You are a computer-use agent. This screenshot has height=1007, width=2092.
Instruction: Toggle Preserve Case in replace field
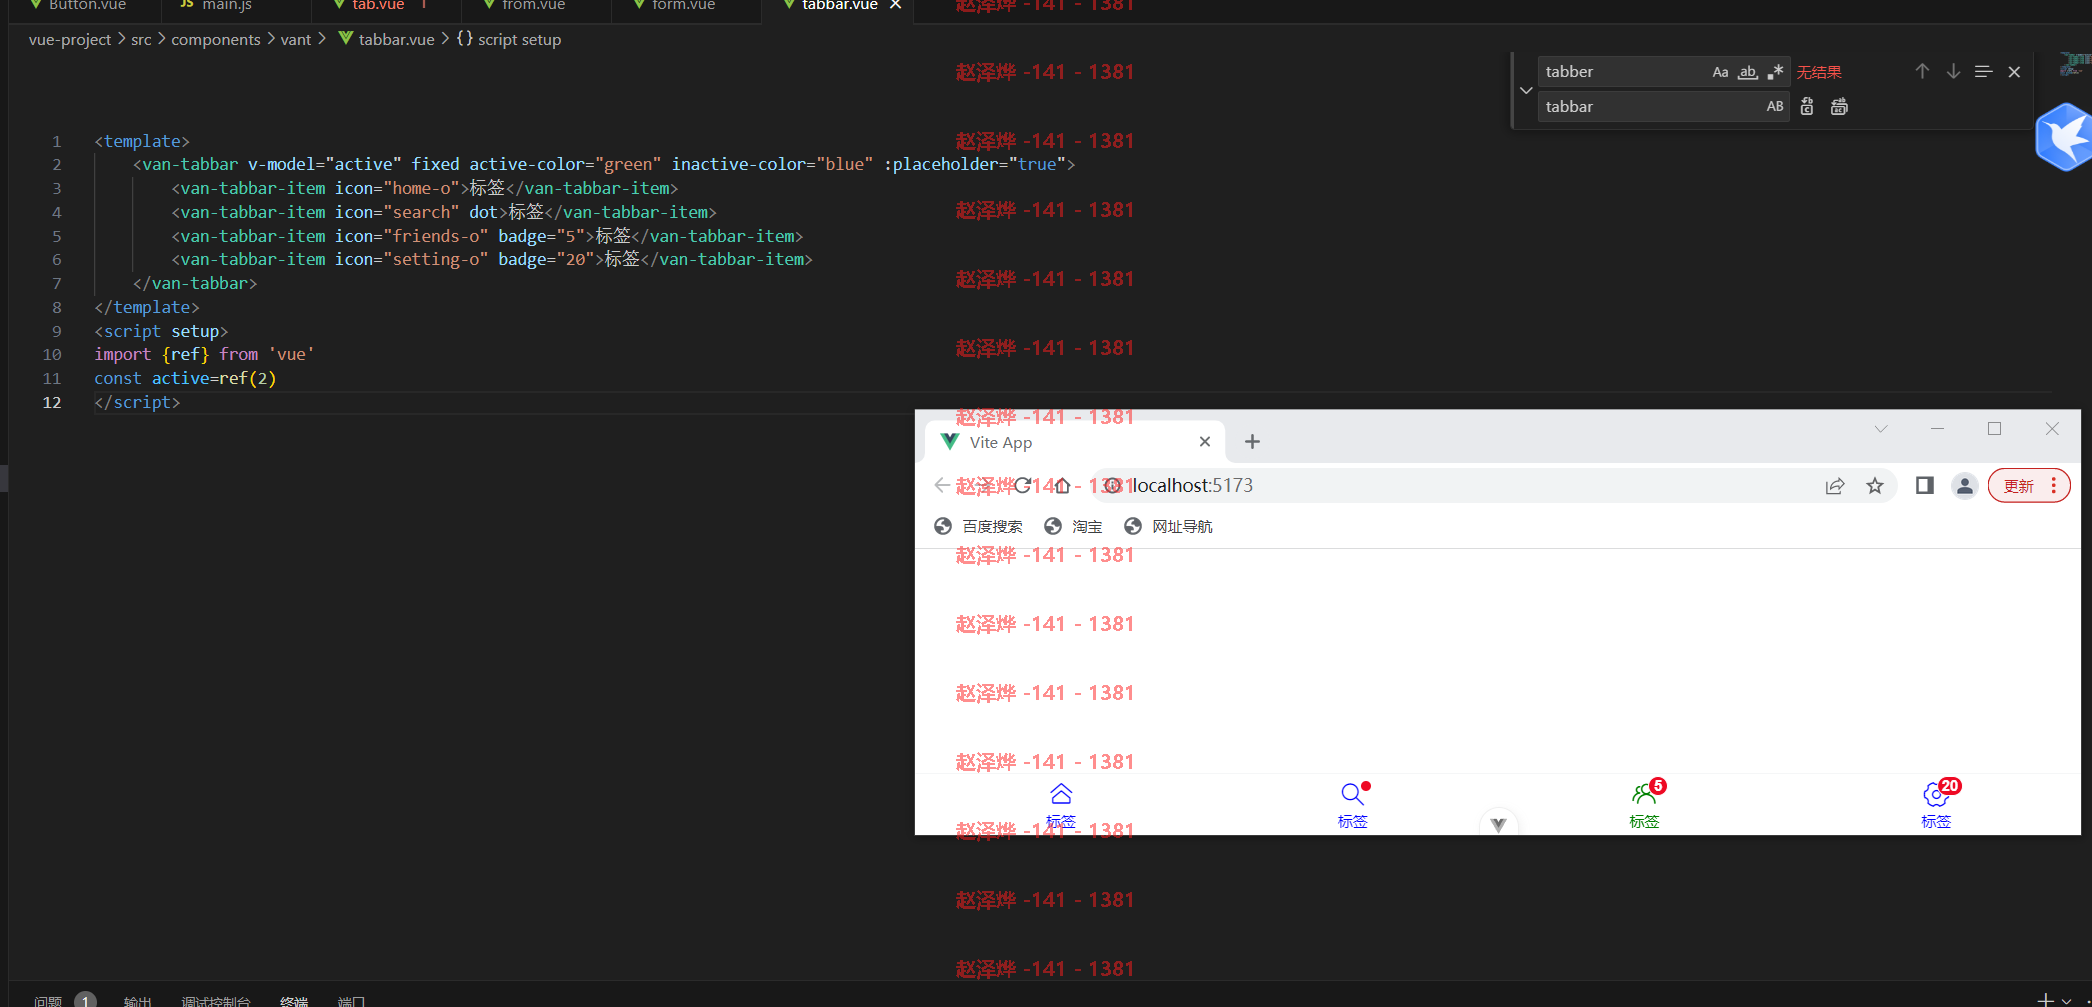tap(1775, 107)
